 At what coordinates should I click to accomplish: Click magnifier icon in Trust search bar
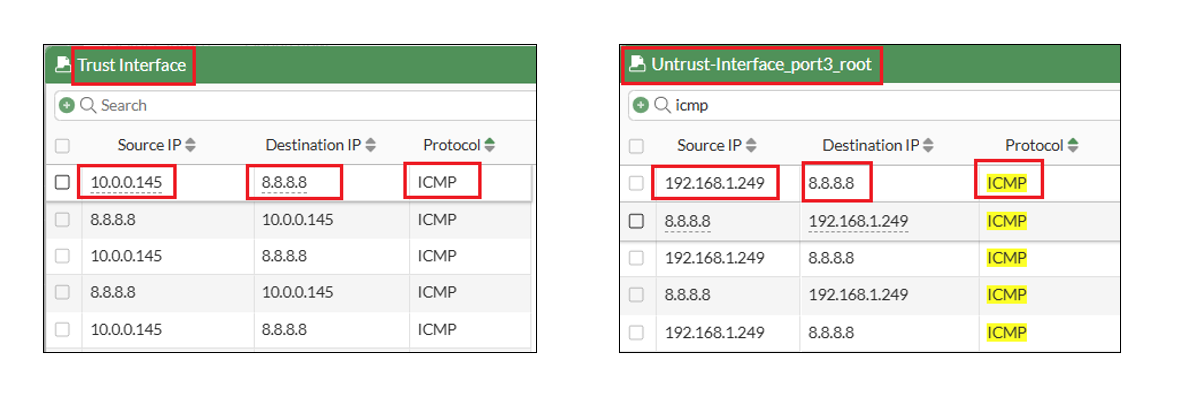88,105
